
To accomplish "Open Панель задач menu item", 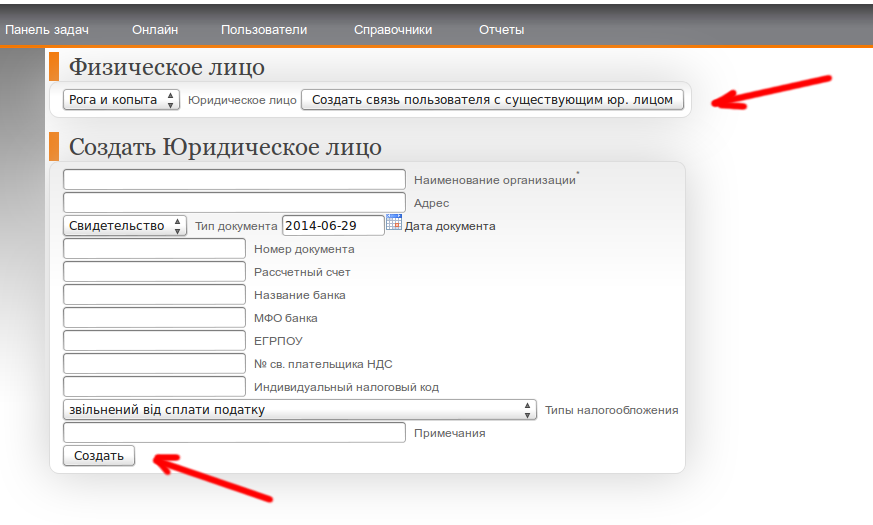I will click(x=47, y=30).
